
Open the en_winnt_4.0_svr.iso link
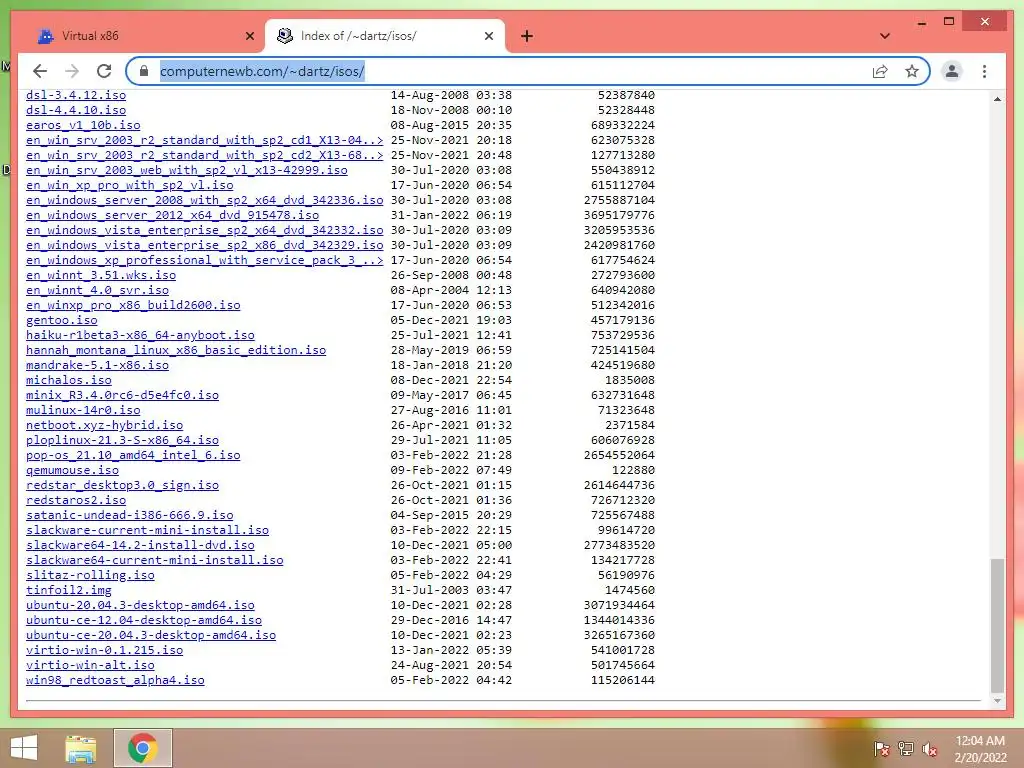(97, 291)
